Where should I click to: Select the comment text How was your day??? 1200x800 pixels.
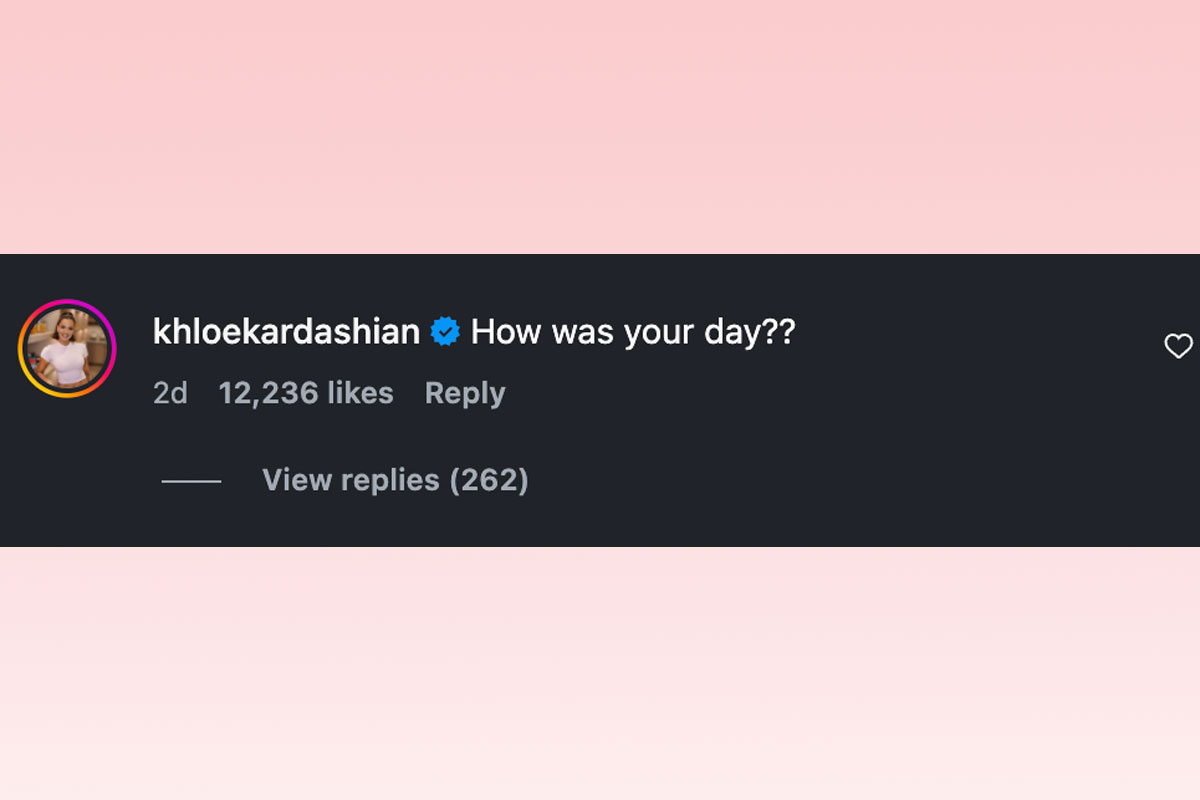[633, 331]
